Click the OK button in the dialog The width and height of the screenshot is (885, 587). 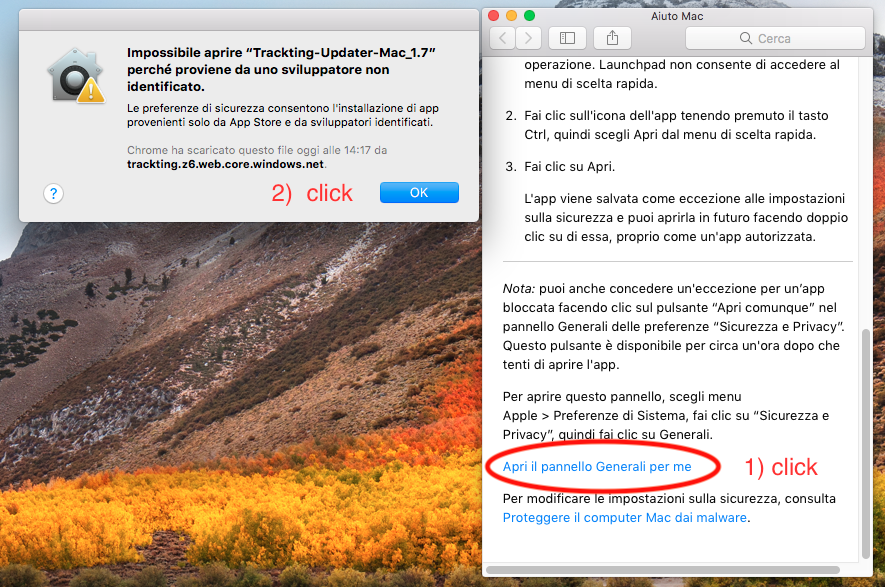click(x=419, y=192)
